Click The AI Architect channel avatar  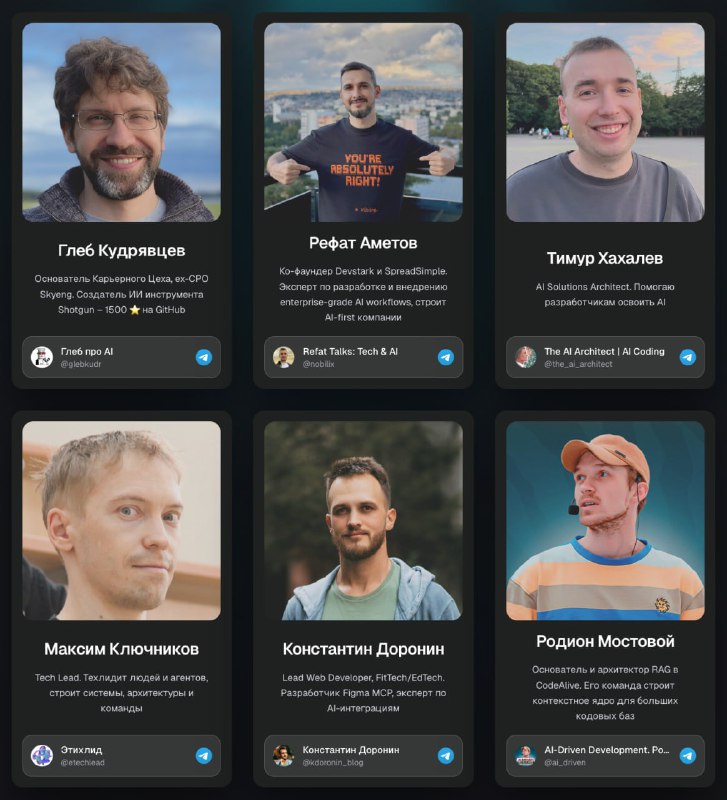pyautogui.click(x=525, y=357)
